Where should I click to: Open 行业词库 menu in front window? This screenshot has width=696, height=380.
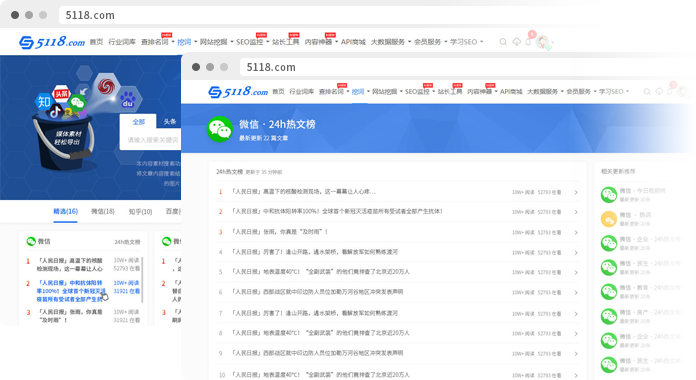tap(301, 91)
